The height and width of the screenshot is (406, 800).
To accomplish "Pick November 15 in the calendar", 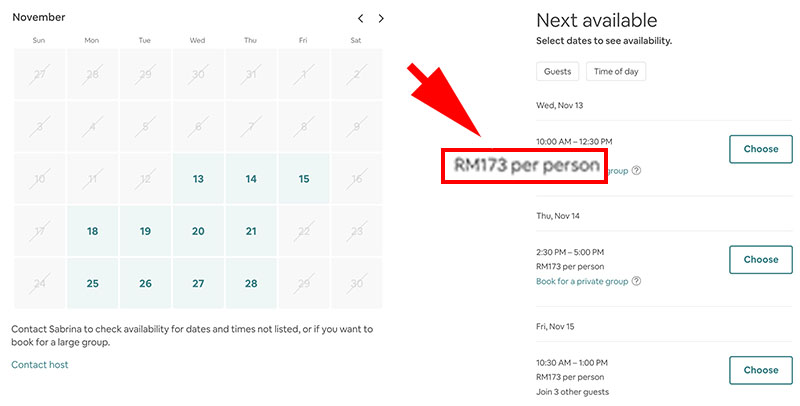I will pyautogui.click(x=304, y=179).
